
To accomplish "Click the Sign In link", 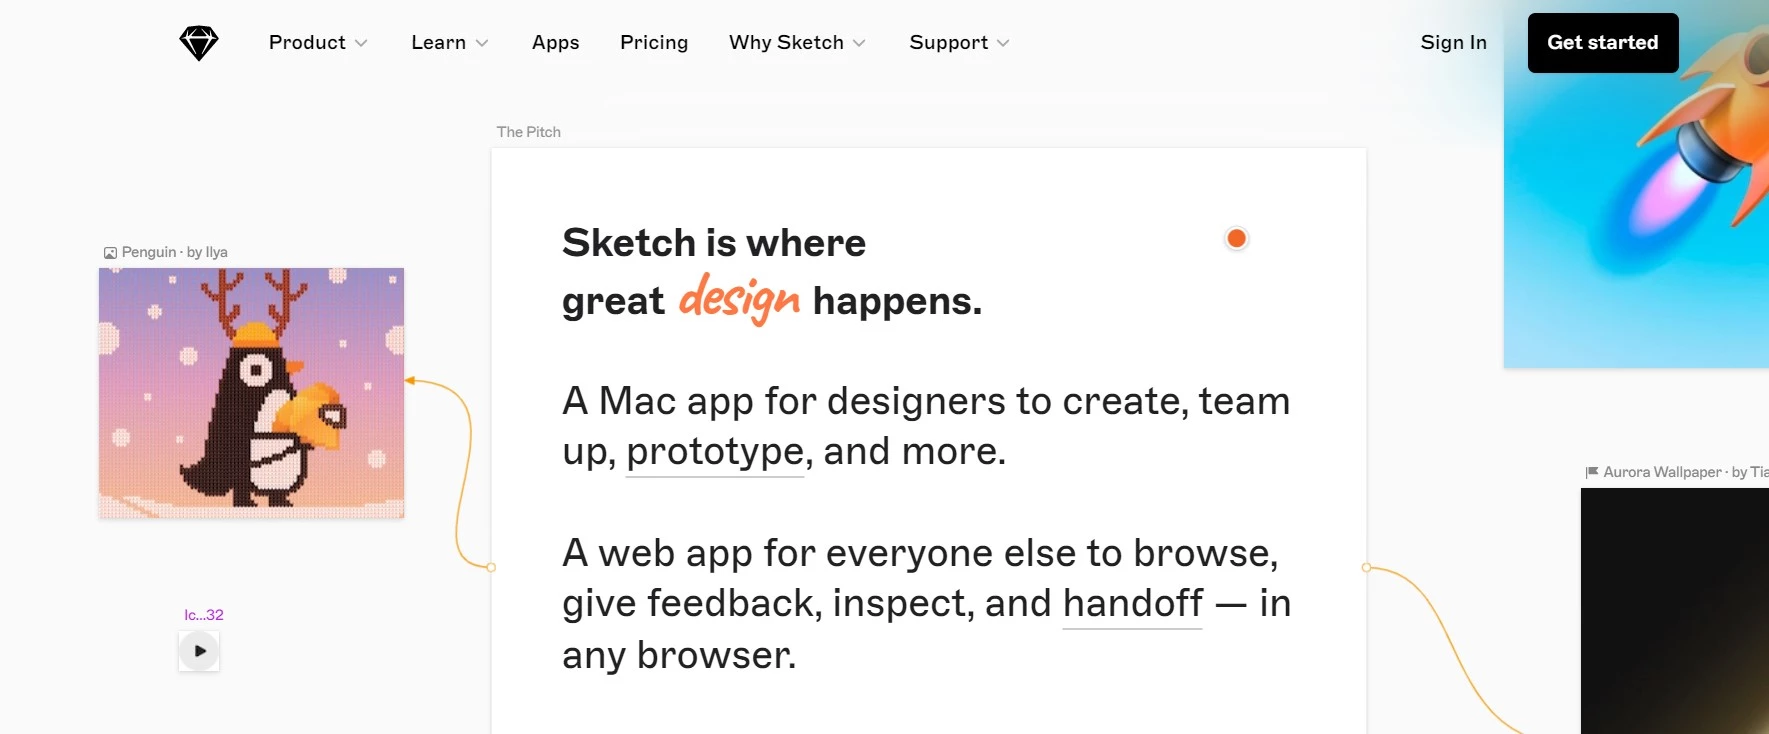I will (x=1453, y=43).
